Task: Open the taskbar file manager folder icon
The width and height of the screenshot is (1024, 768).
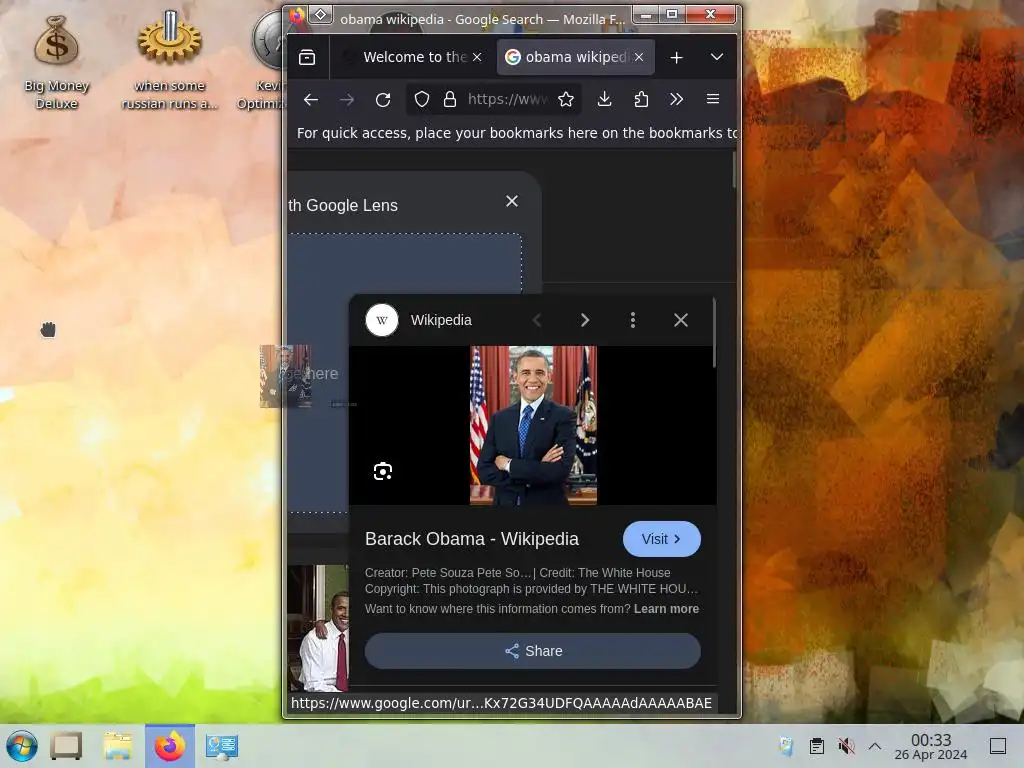Action: coord(118,746)
